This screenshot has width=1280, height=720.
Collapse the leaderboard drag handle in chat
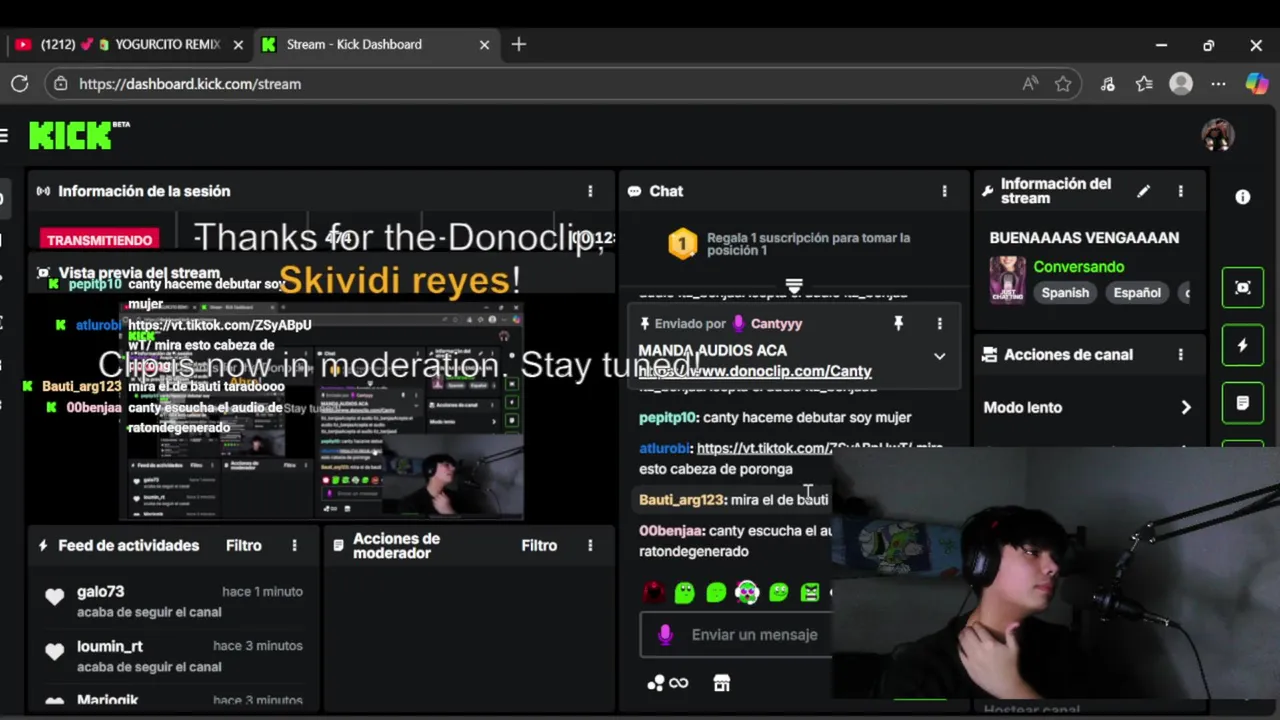tap(794, 286)
